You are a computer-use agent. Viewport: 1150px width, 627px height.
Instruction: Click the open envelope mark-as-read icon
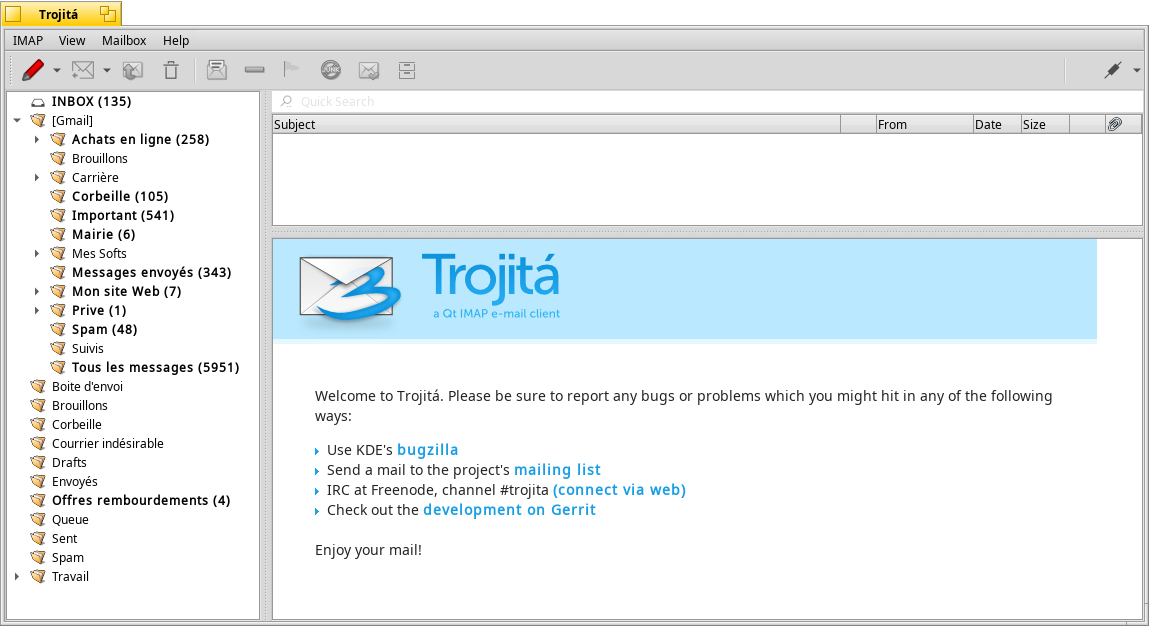point(217,70)
